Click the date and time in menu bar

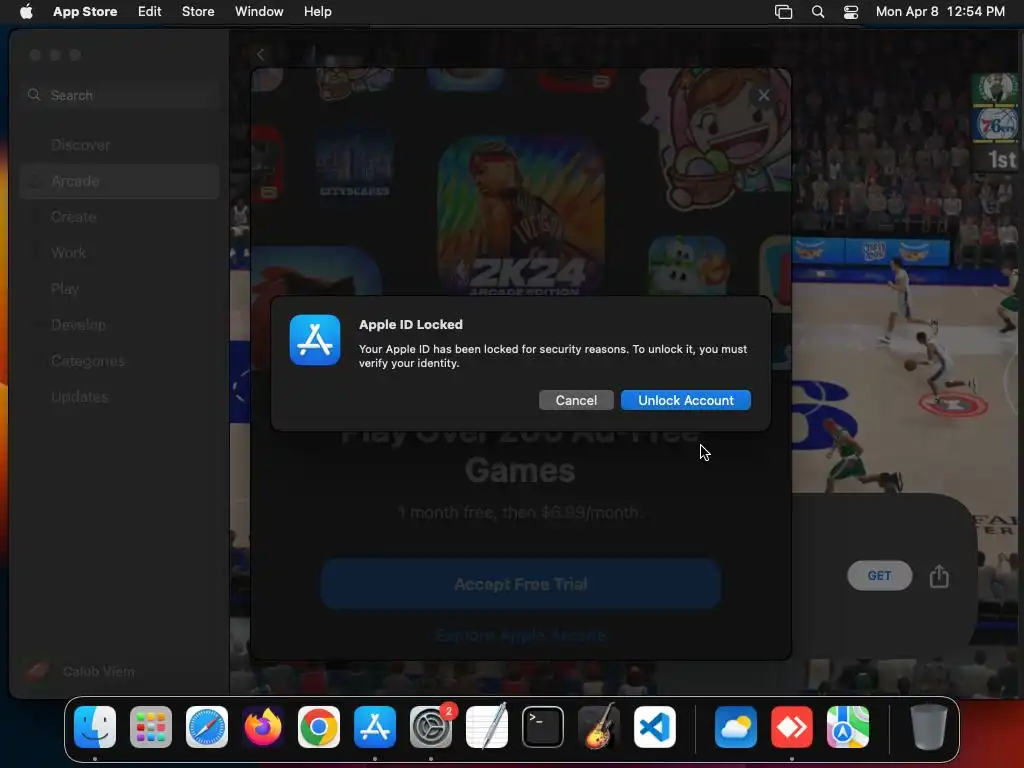click(940, 12)
